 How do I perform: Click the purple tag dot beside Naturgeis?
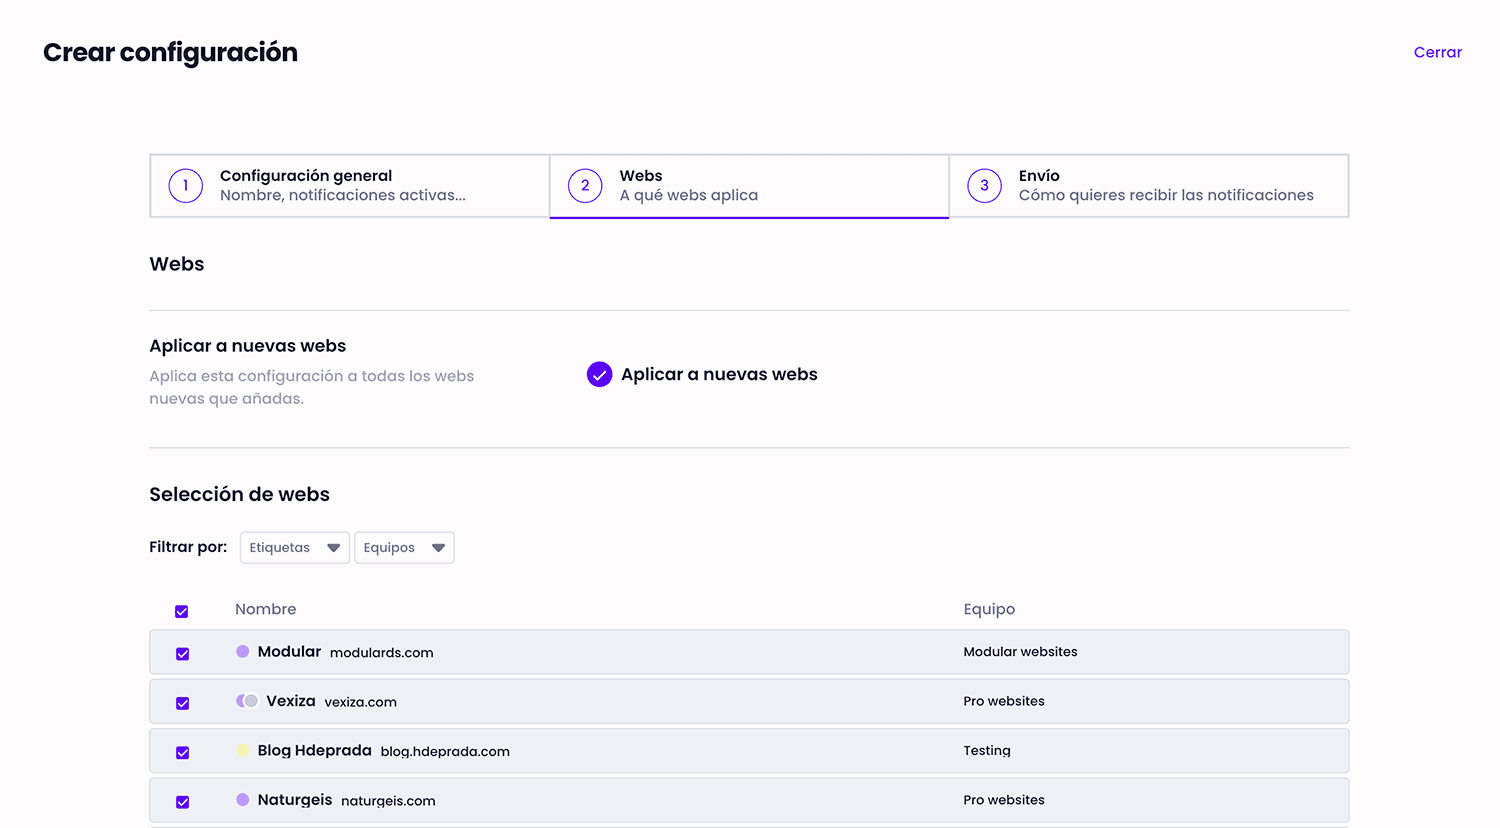coord(242,799)
